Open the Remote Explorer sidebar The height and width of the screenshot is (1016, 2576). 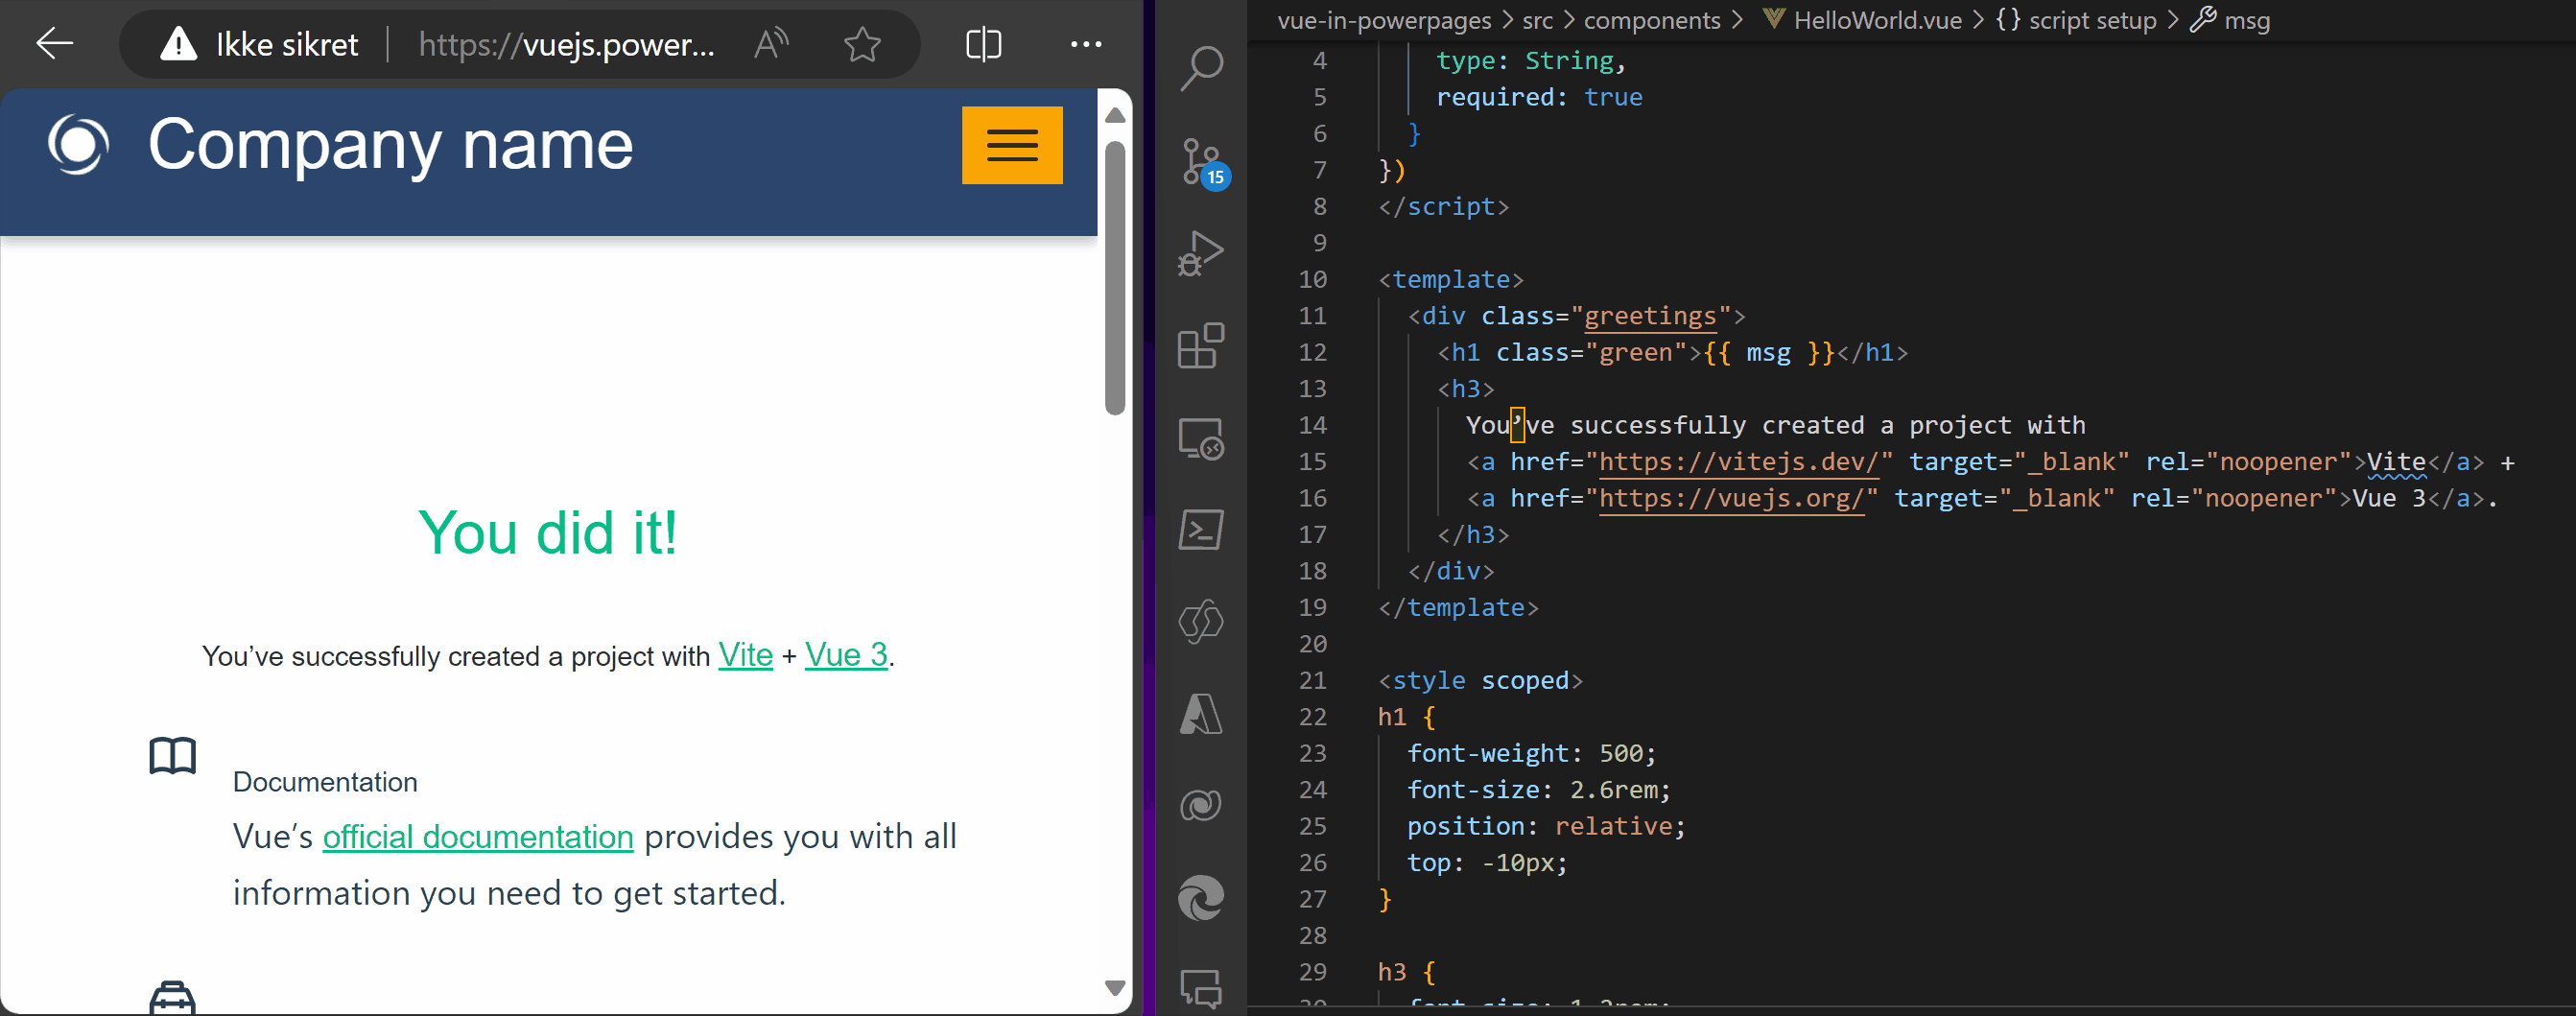click(1200, 437)
